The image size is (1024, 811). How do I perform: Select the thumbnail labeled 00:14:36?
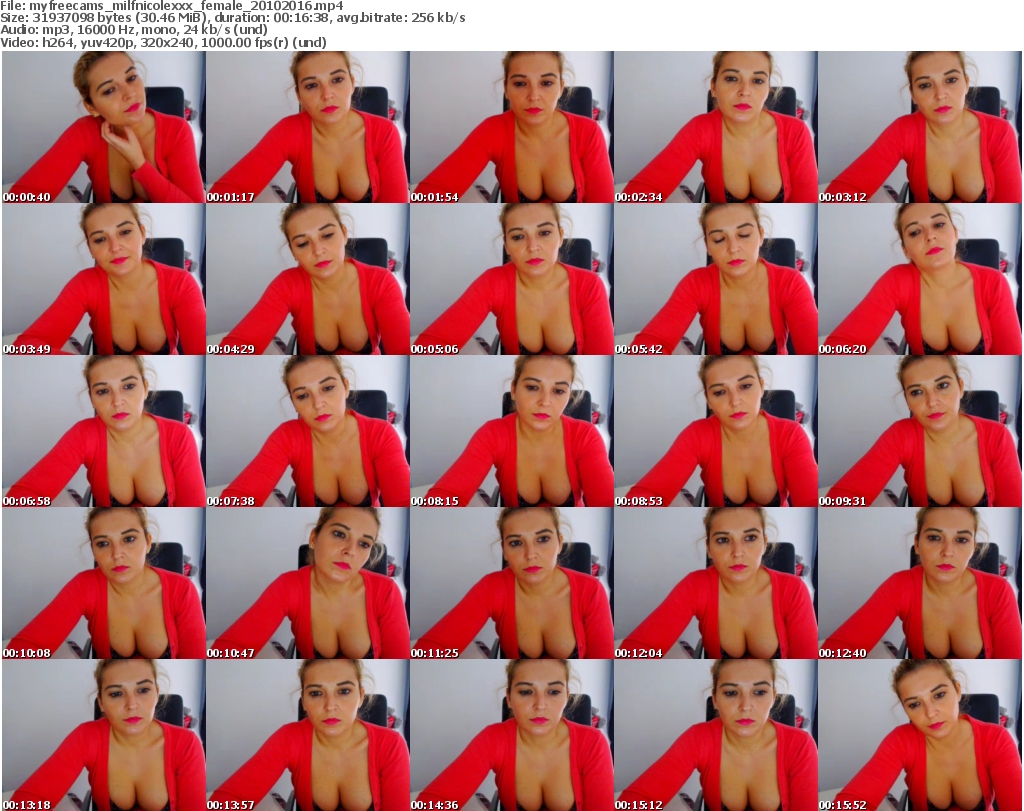511,735
